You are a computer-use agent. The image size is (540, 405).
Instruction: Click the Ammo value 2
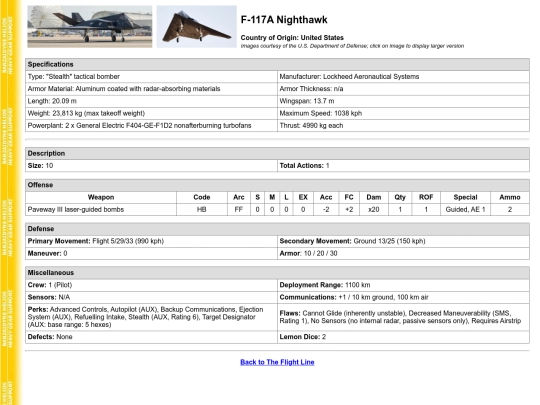(510, 209)
